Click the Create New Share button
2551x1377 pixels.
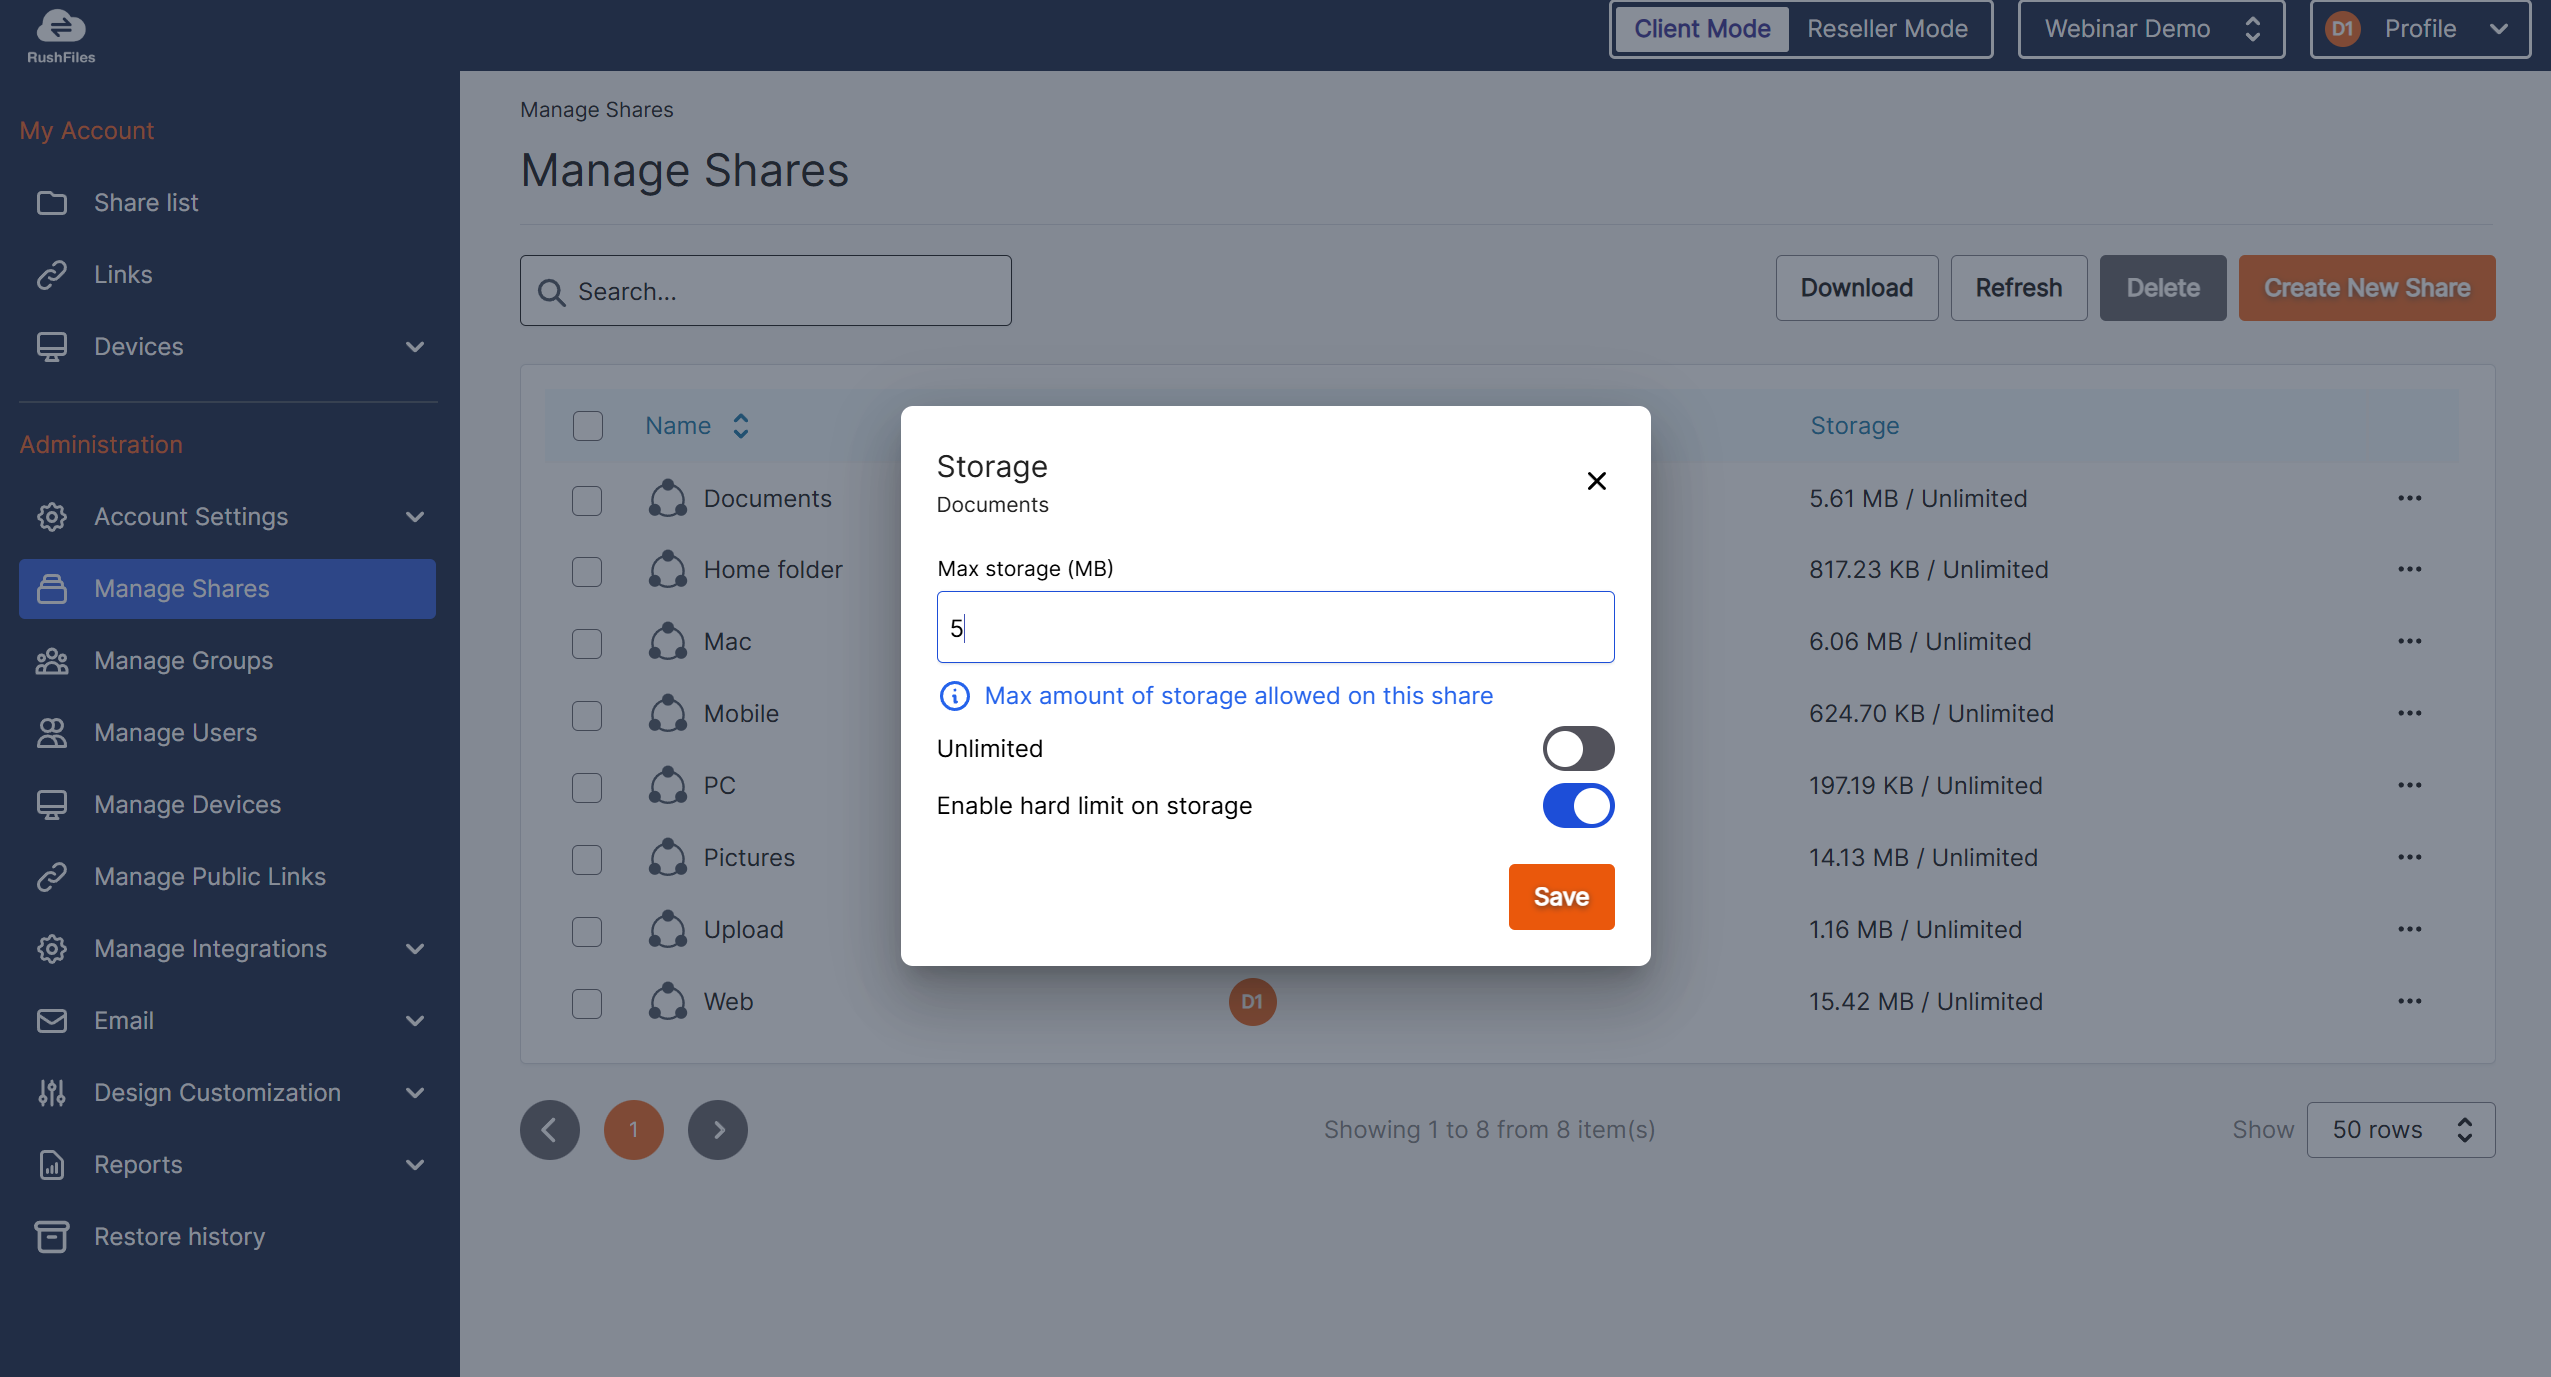coord(2366,288)
